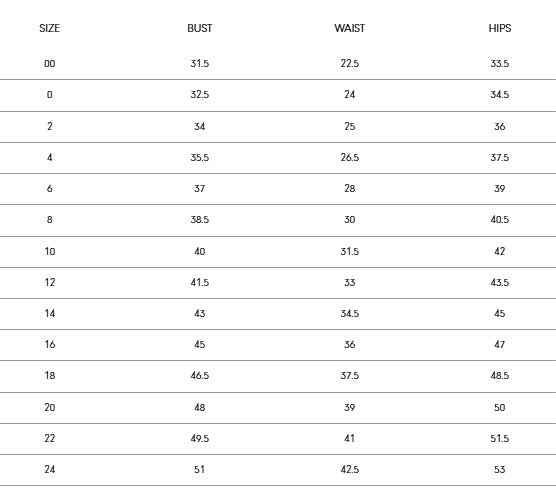Click the WAIST column header
This screenshot has width=556, height=504.
(x=350, y=28)
